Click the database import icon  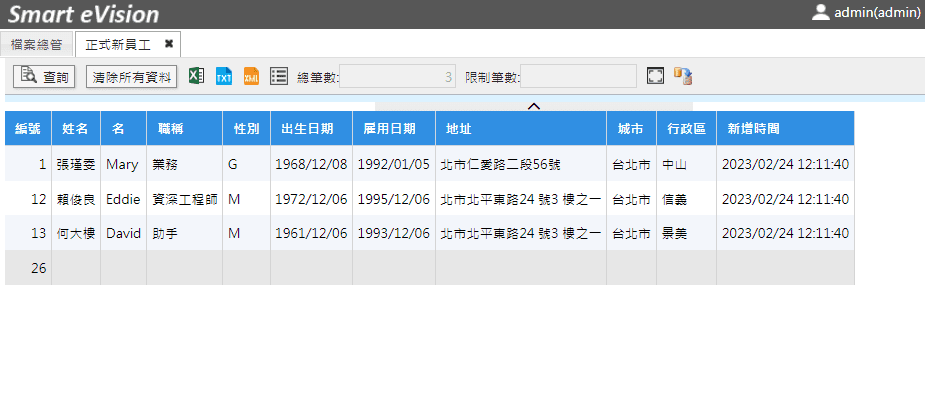[x=683, y=76]
